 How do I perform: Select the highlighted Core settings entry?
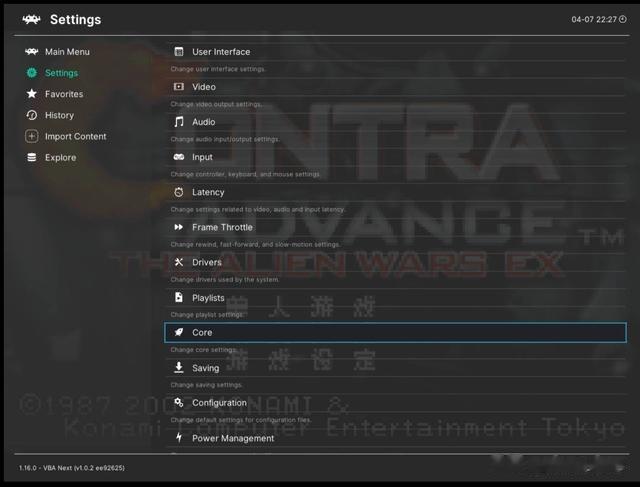click(x=395, y=332)
